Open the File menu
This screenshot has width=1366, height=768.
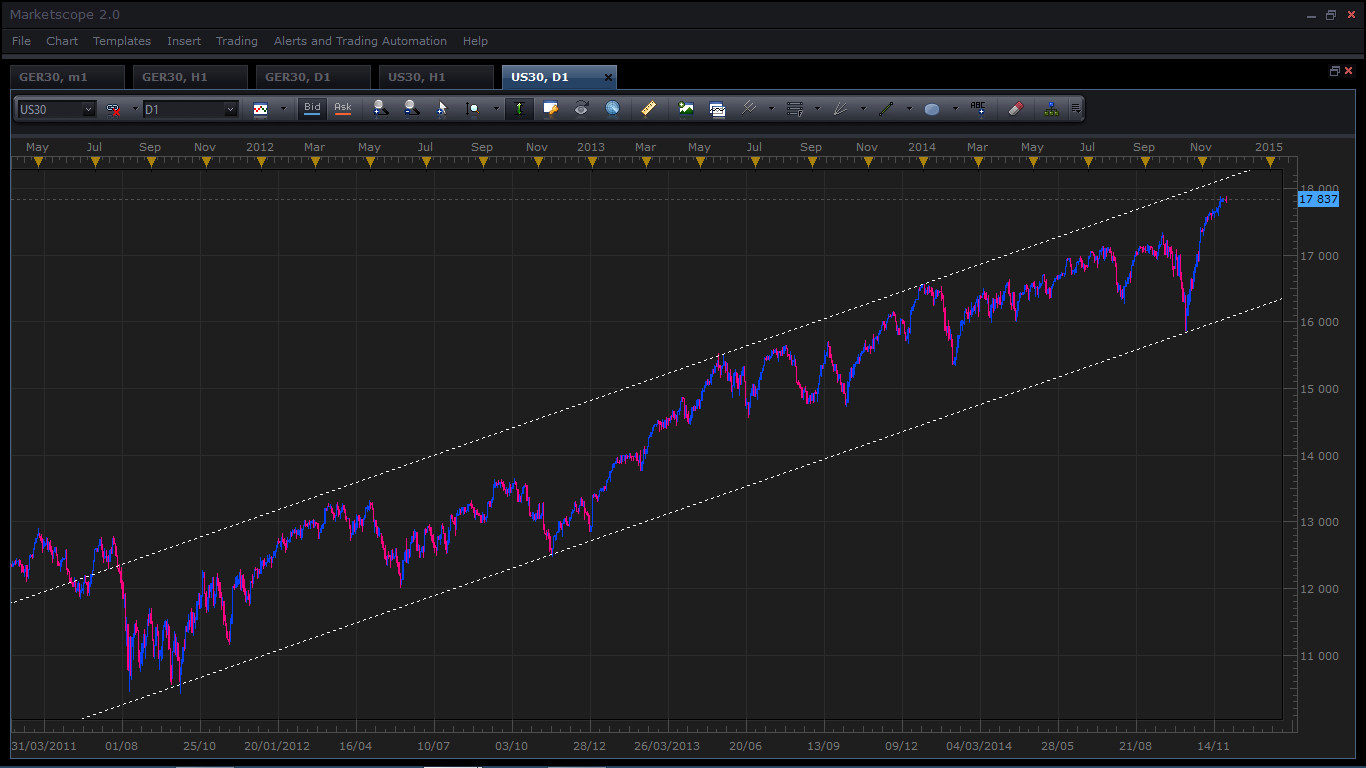tap(21, 41)
